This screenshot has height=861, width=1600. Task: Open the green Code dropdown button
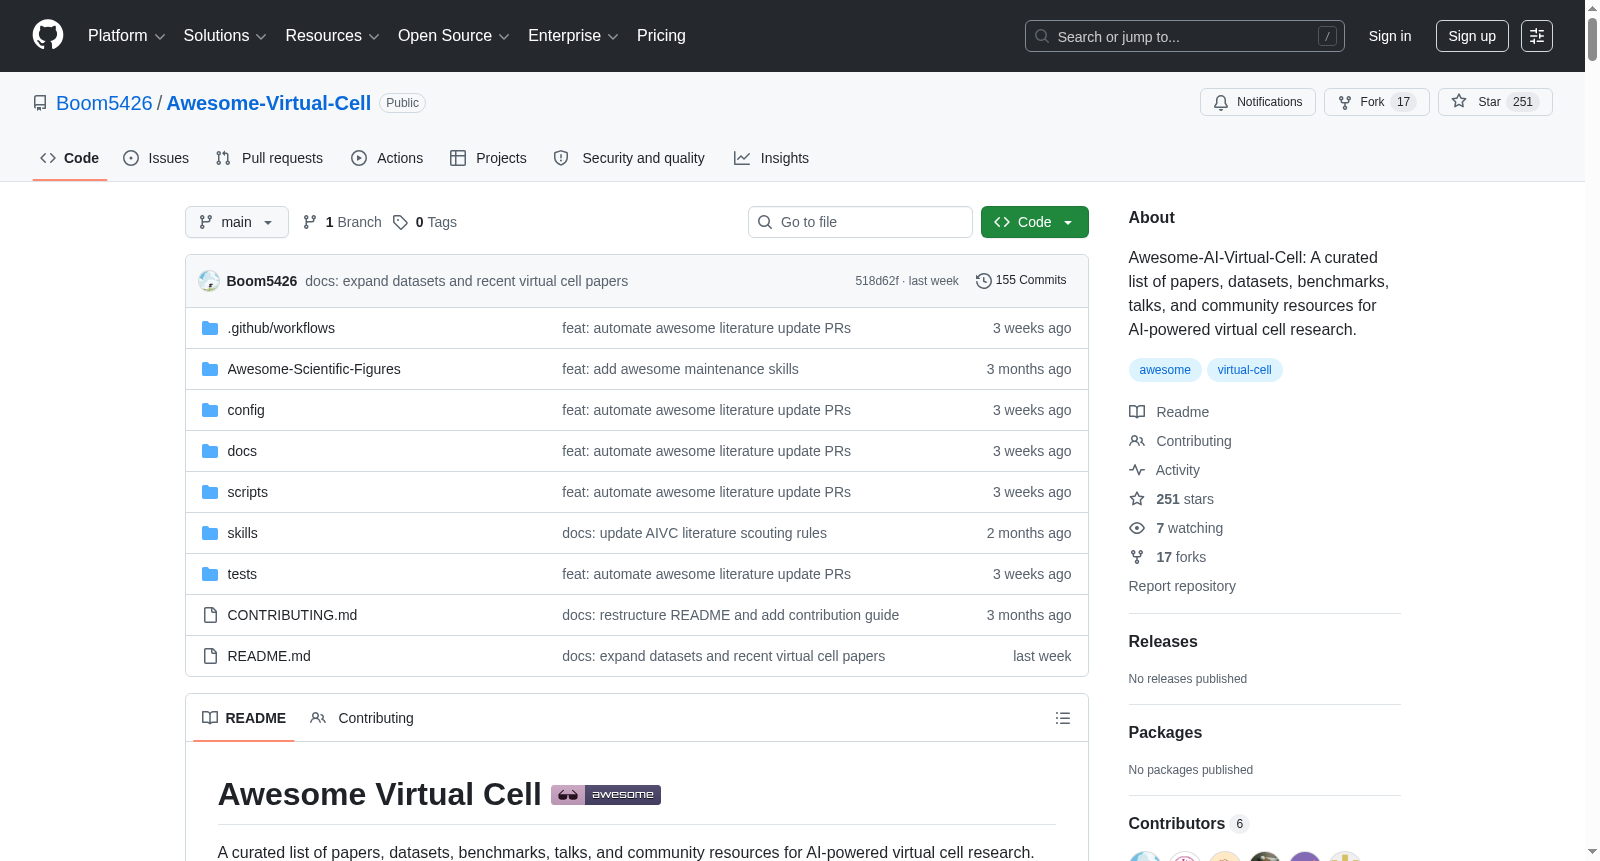click(1035, 222)
